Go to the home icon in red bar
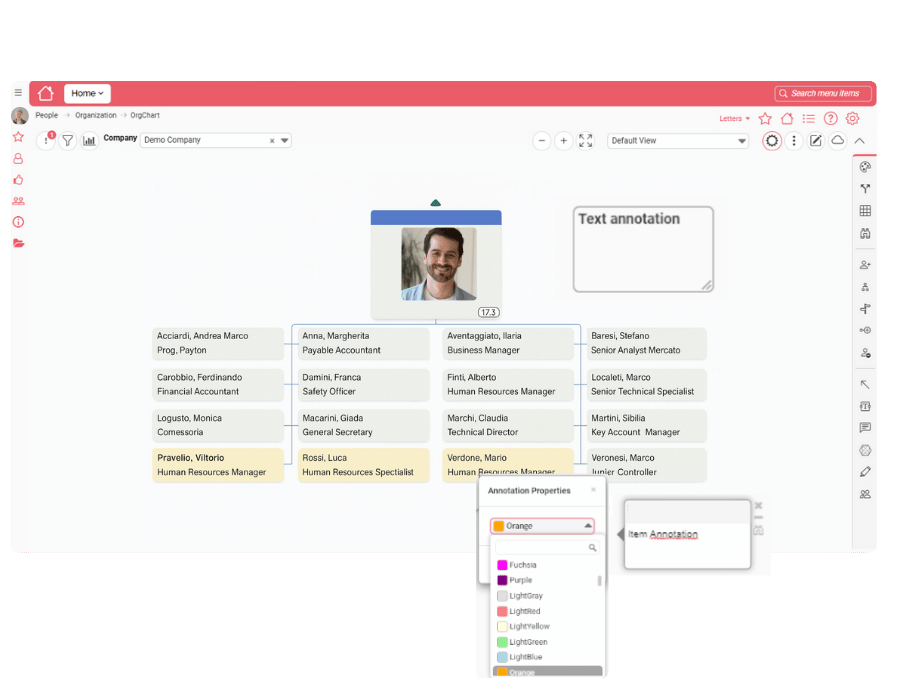900x700 pixels. tap(45, 93)
